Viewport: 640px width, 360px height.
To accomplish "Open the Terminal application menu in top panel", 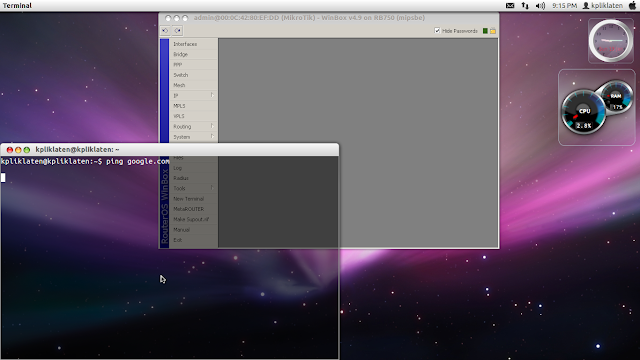I will (x=17, y=5).
